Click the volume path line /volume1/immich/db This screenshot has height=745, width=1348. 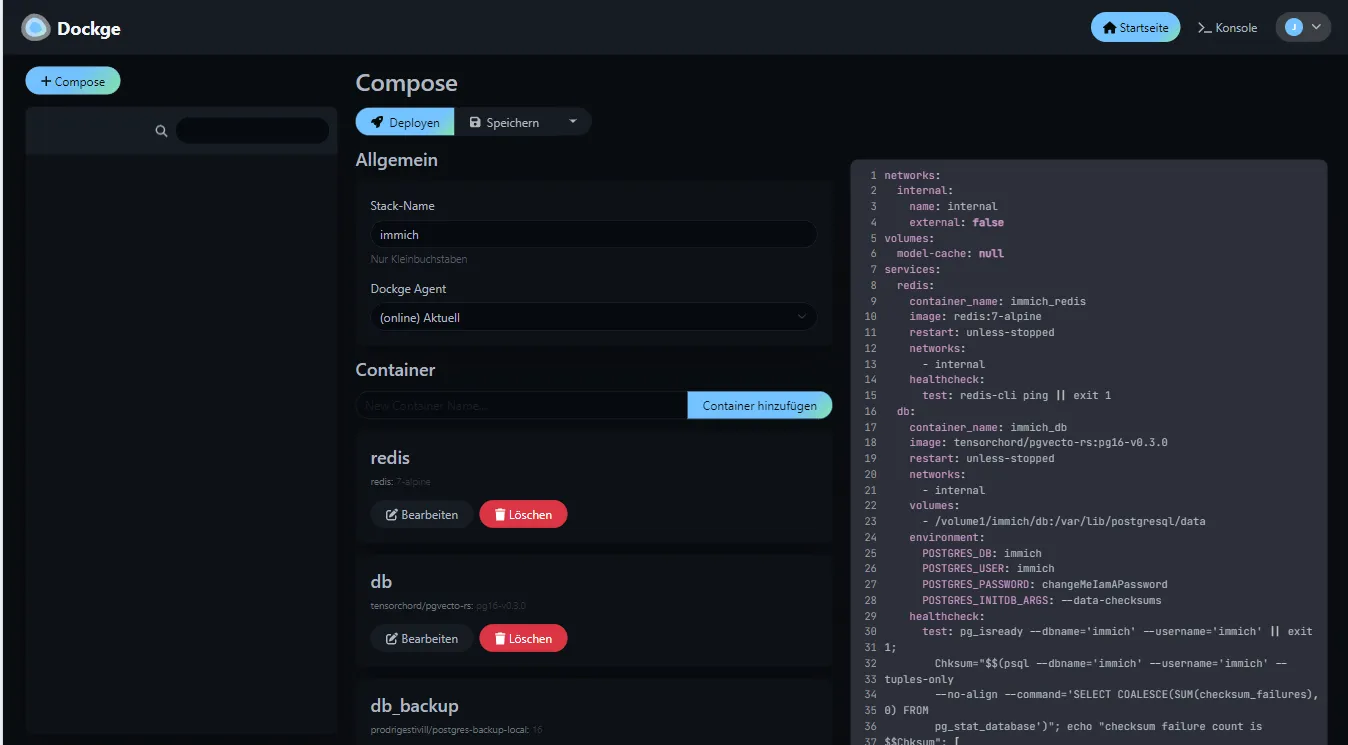1063,521
